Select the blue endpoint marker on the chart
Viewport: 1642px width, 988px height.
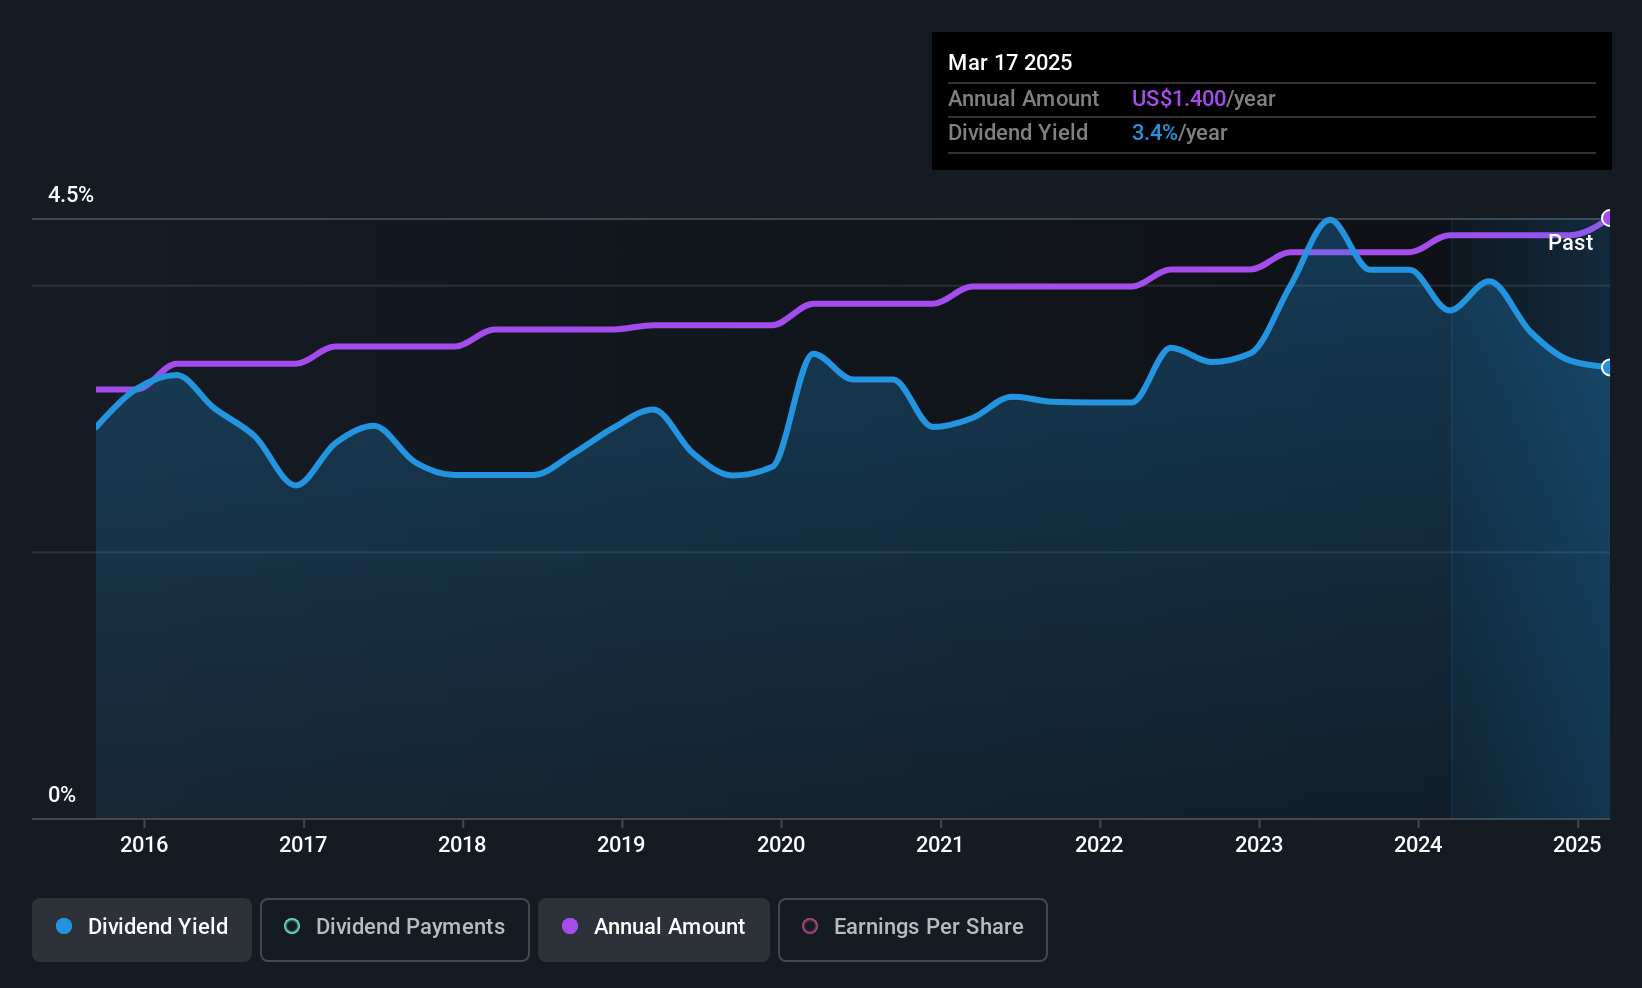coord(1608,368)
